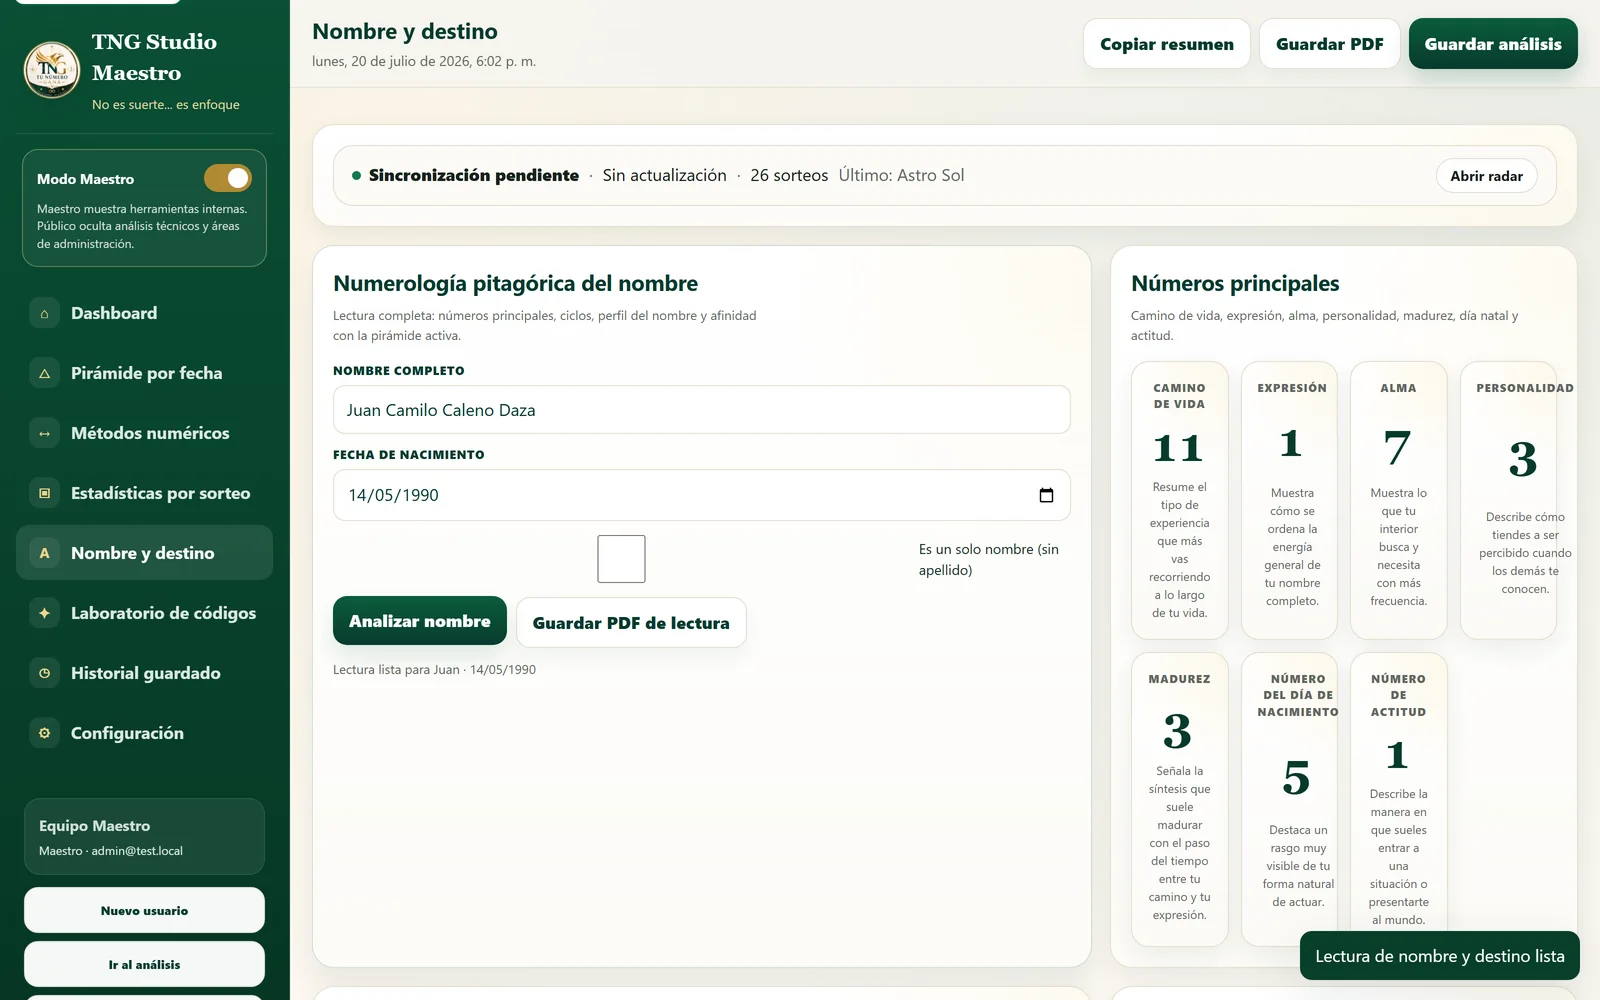Check the single-name checkbox box
Viewport: 1600px width, 1000px height.
pos(621,559)
